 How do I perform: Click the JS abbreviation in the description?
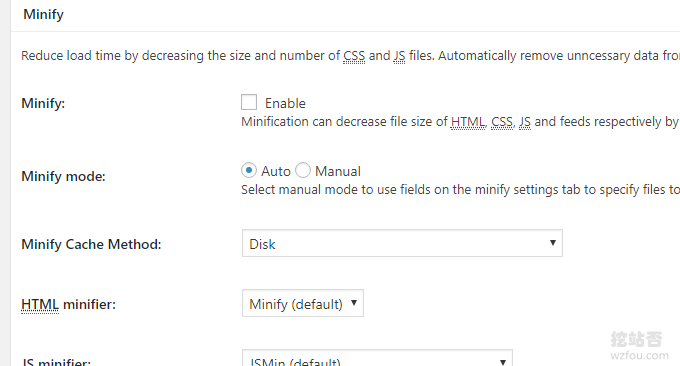pyautogui.click(x=399, y=56)
